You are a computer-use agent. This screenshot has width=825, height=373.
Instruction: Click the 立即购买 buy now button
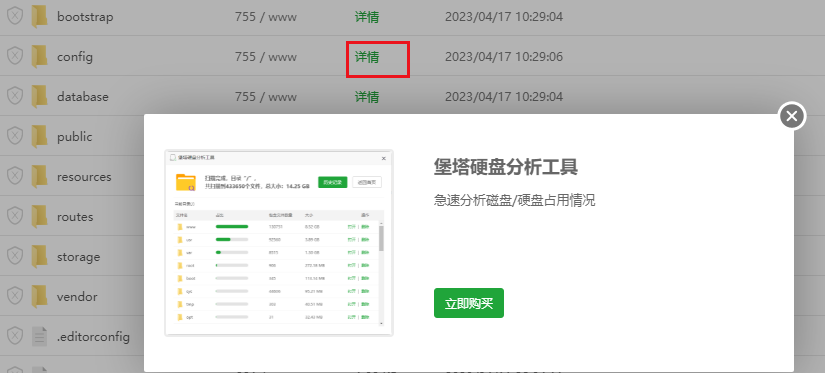pyautogui.click(x=469, y=303)
